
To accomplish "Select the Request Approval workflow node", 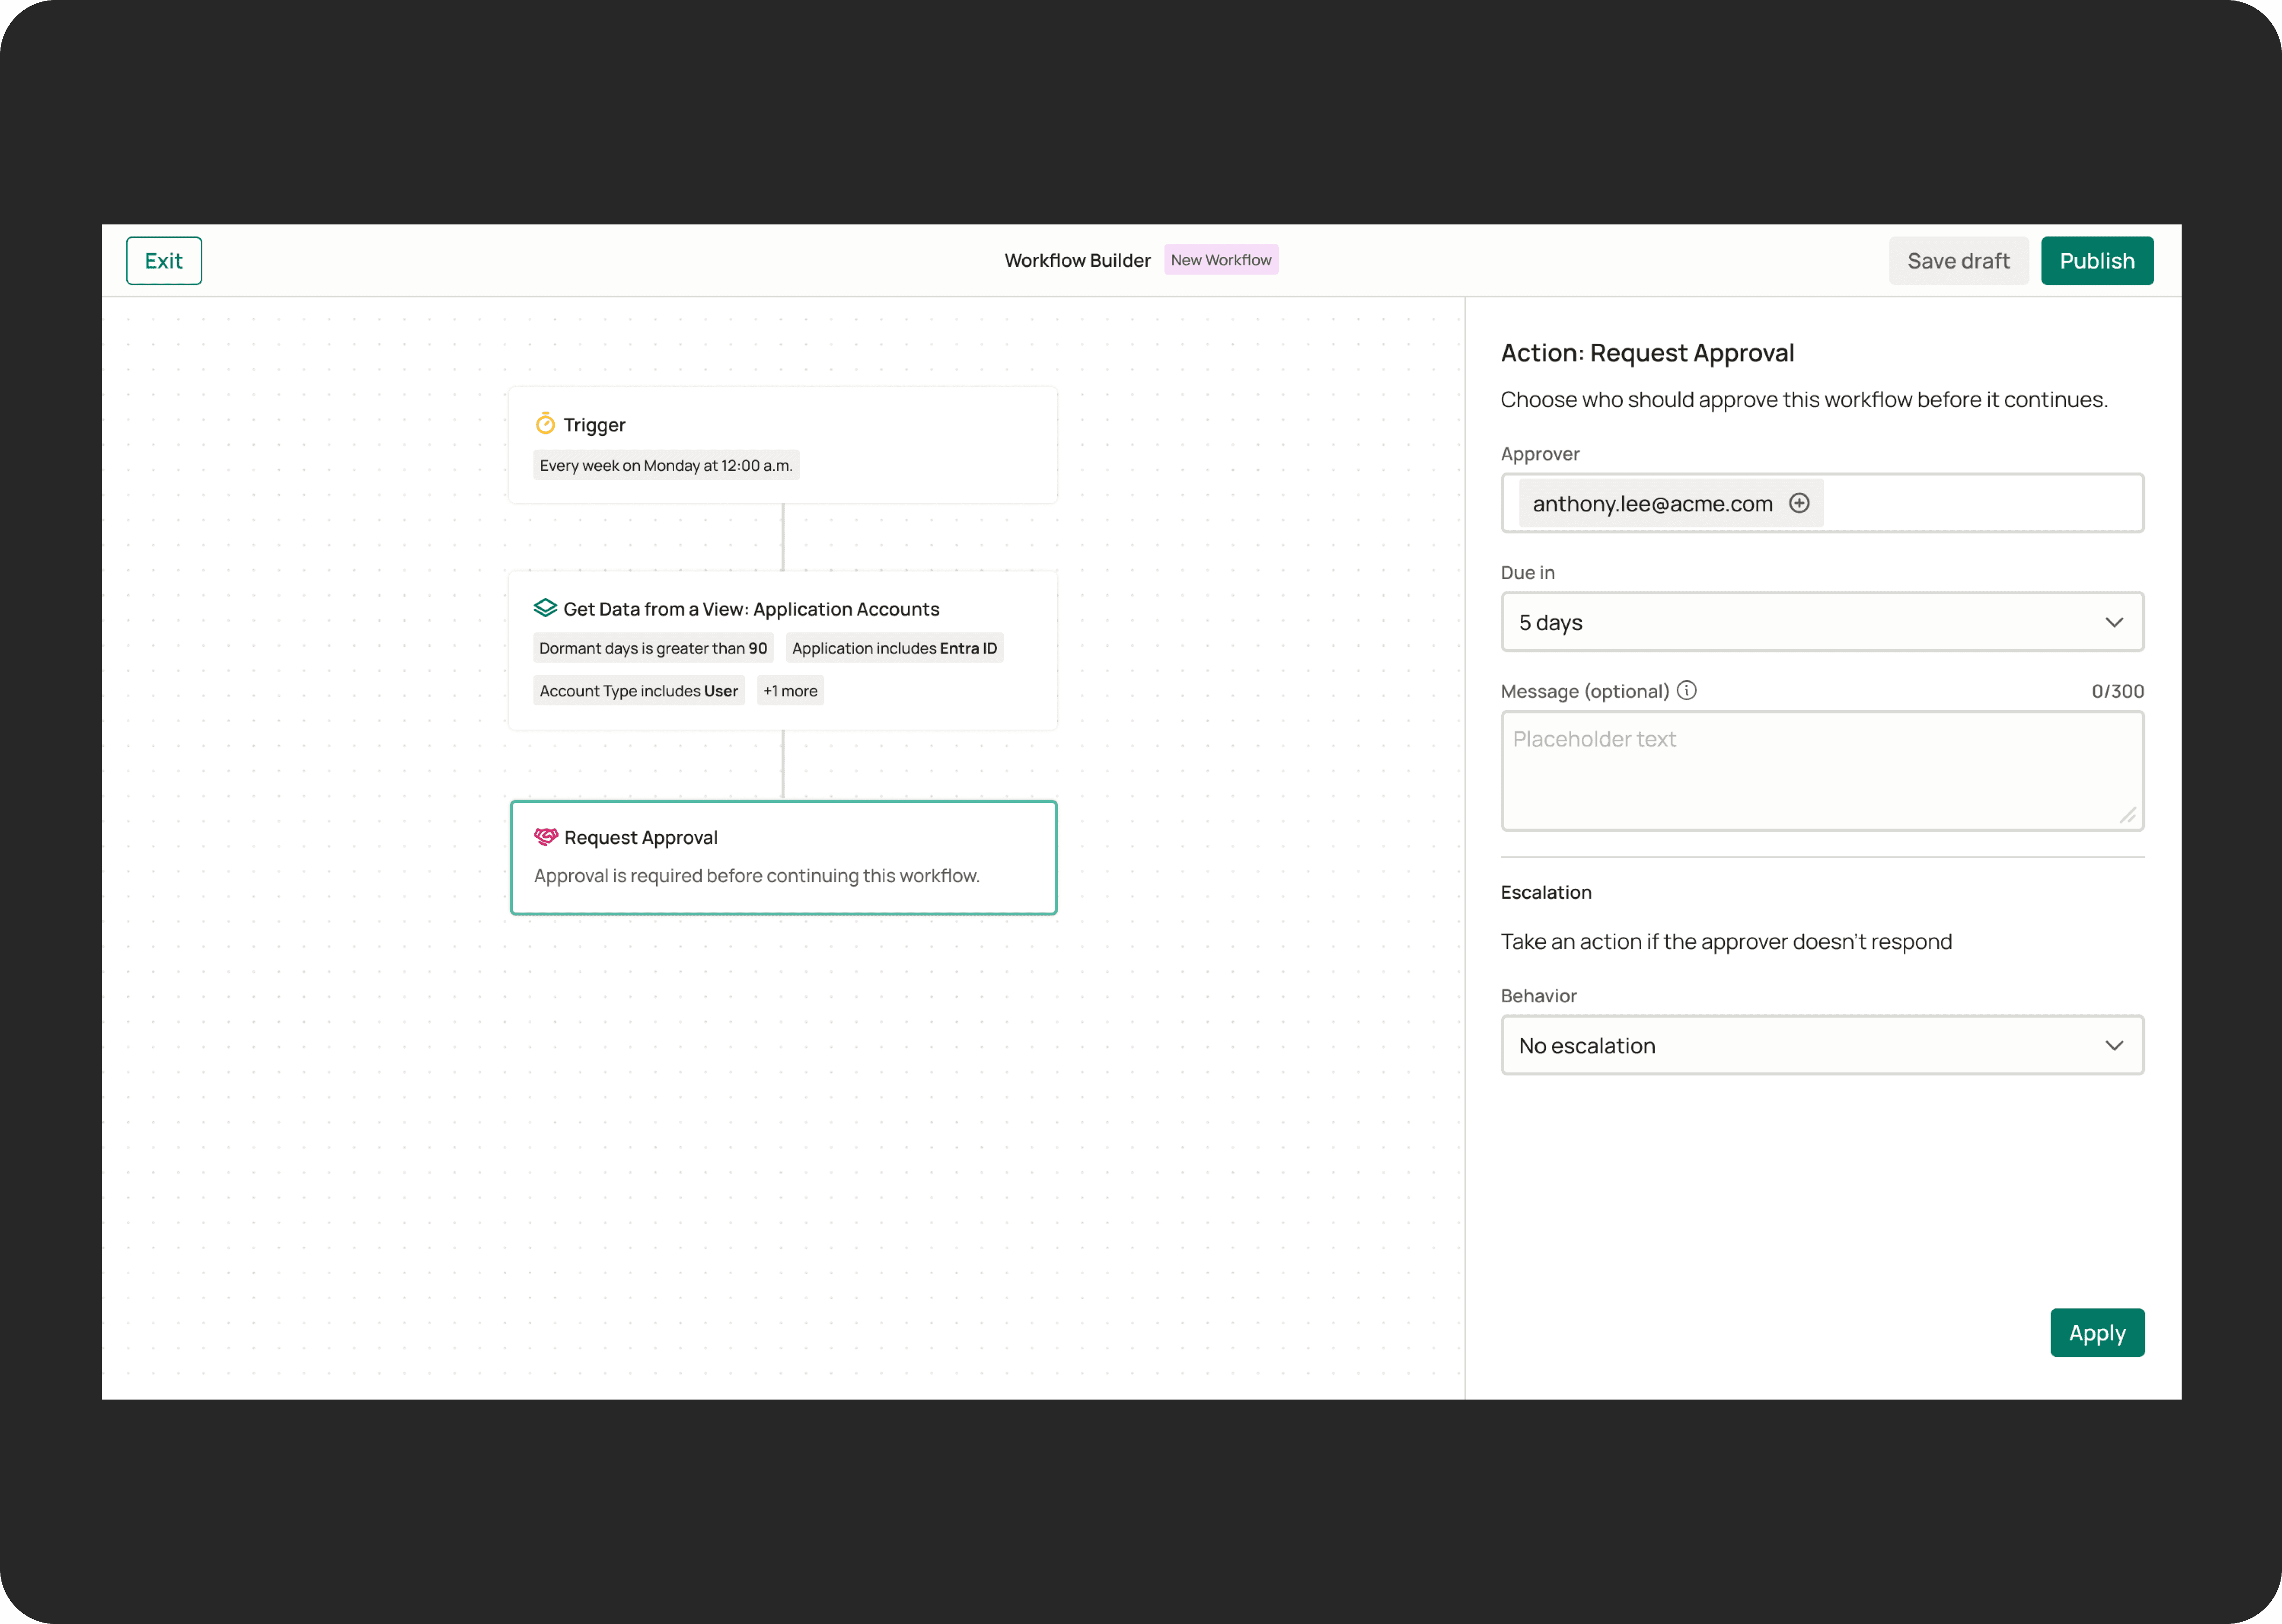I will (x=783, y=857).
